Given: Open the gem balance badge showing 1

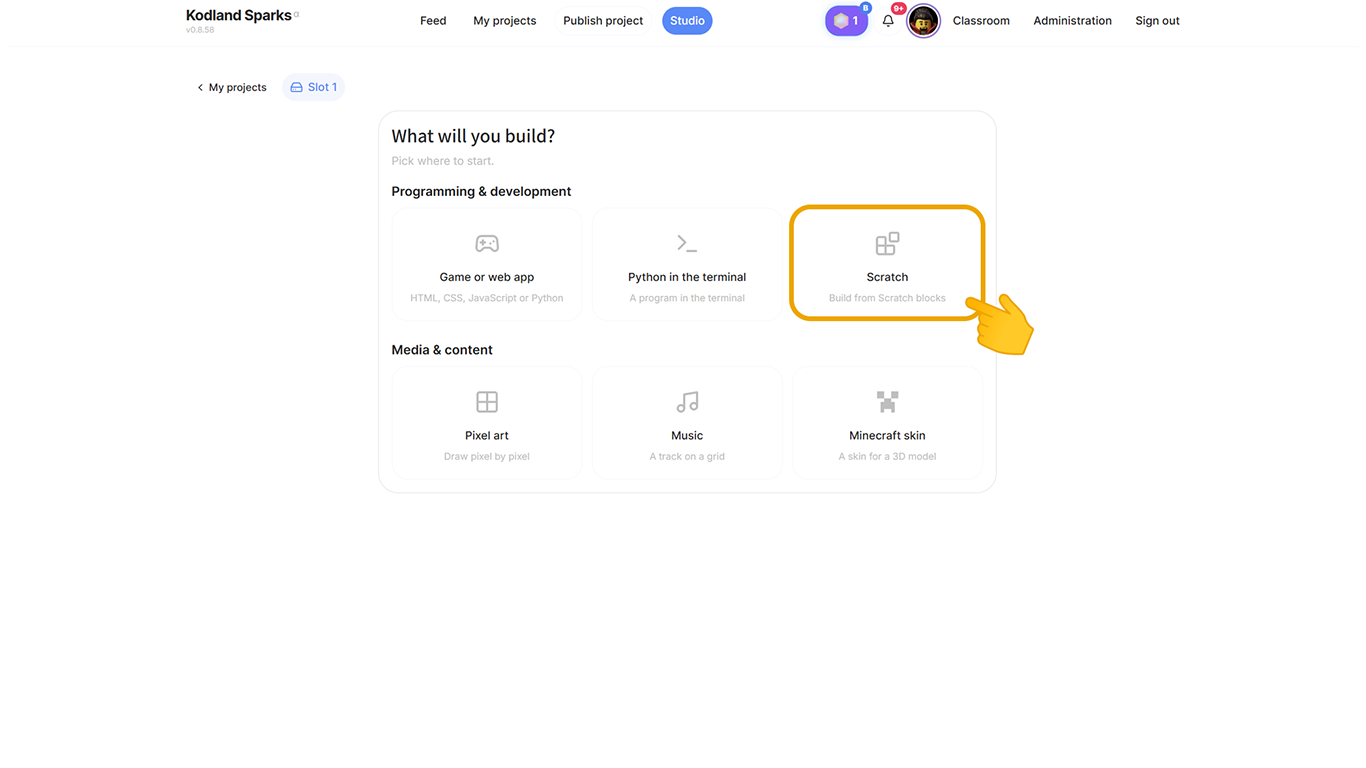Looking at the screenshot, I should click(x=846, y=21).
